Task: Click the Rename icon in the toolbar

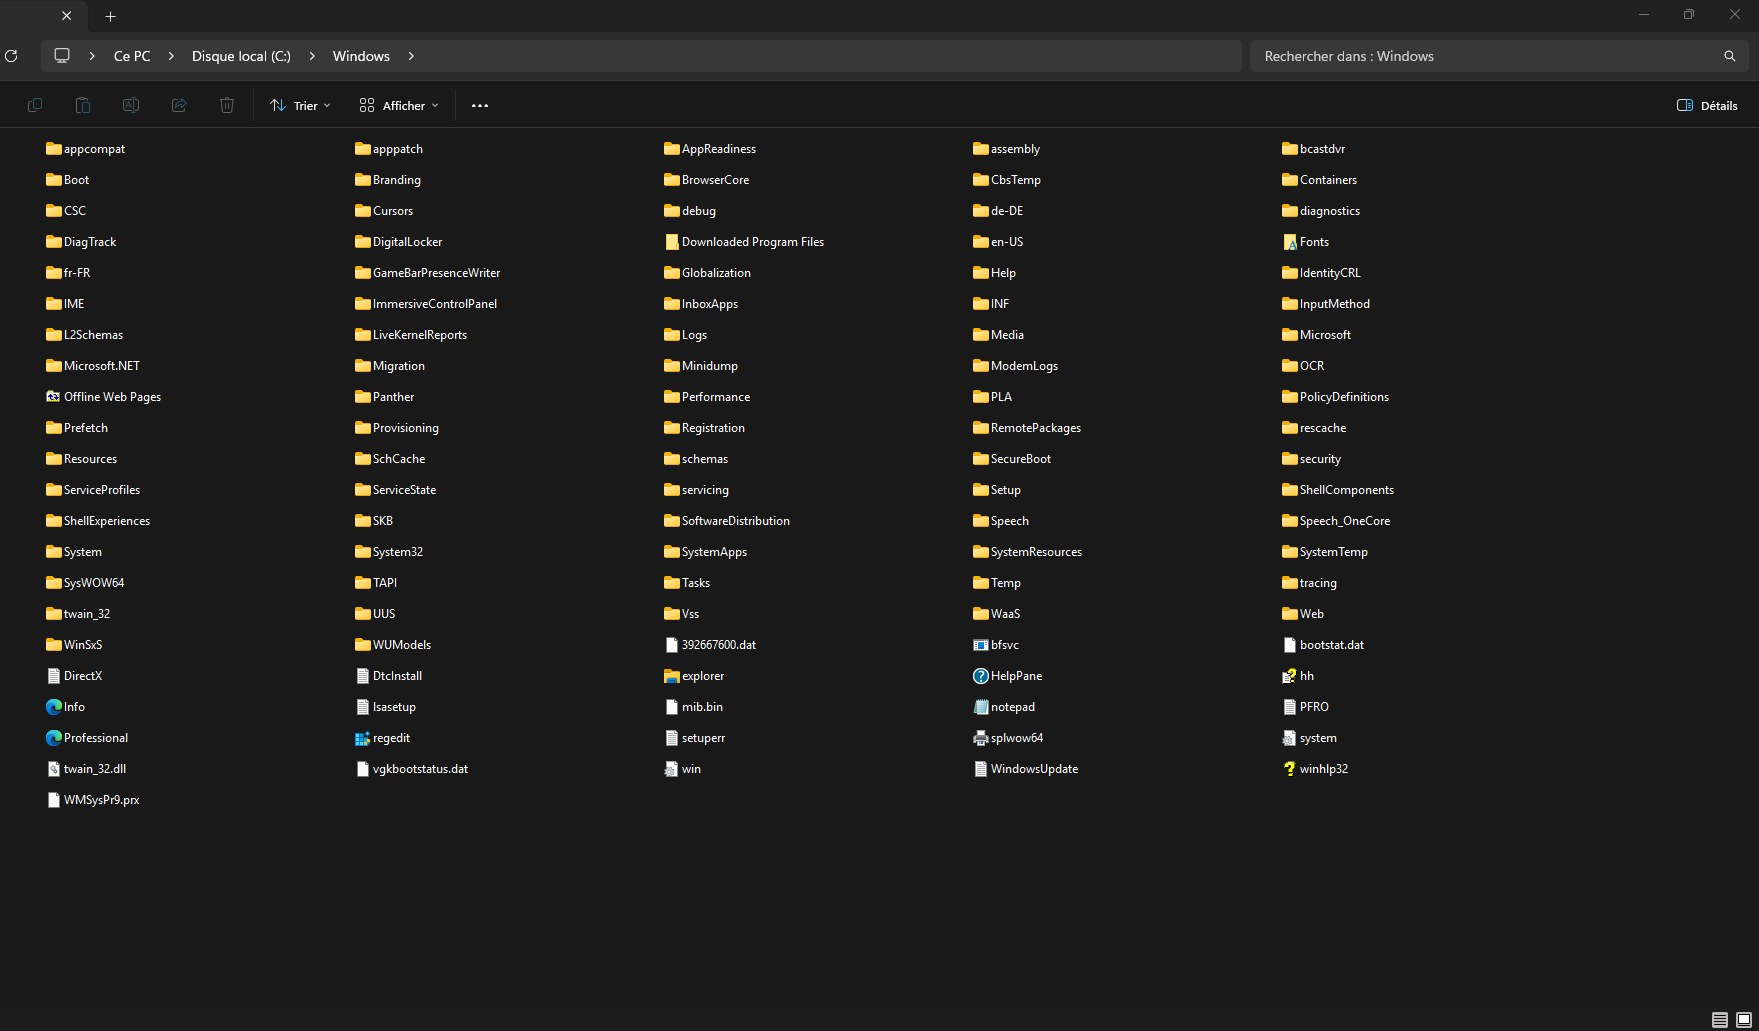Action: 131,105
